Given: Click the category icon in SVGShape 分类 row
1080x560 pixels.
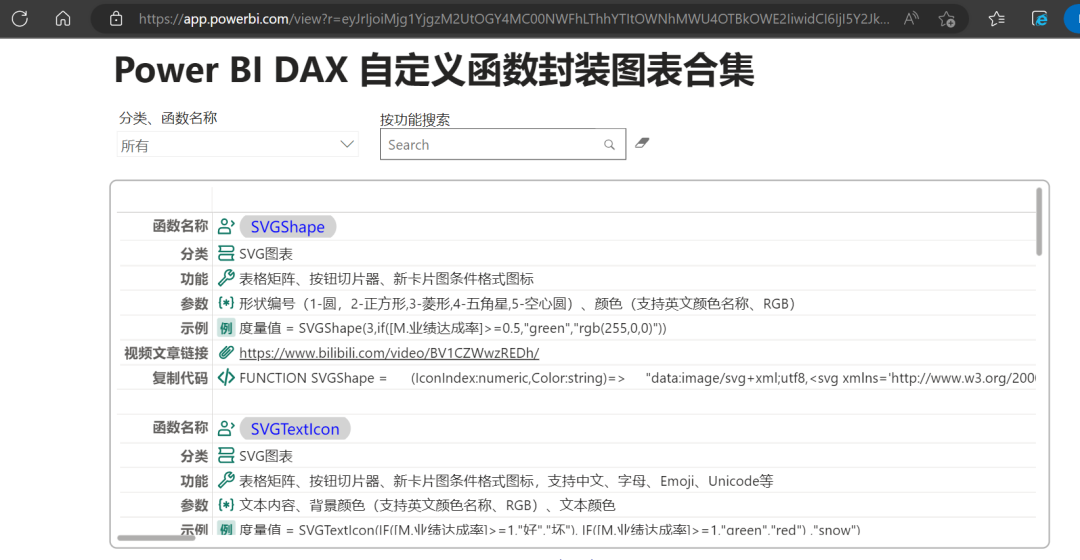Looking at the screenshot, I should coord(226,253).
